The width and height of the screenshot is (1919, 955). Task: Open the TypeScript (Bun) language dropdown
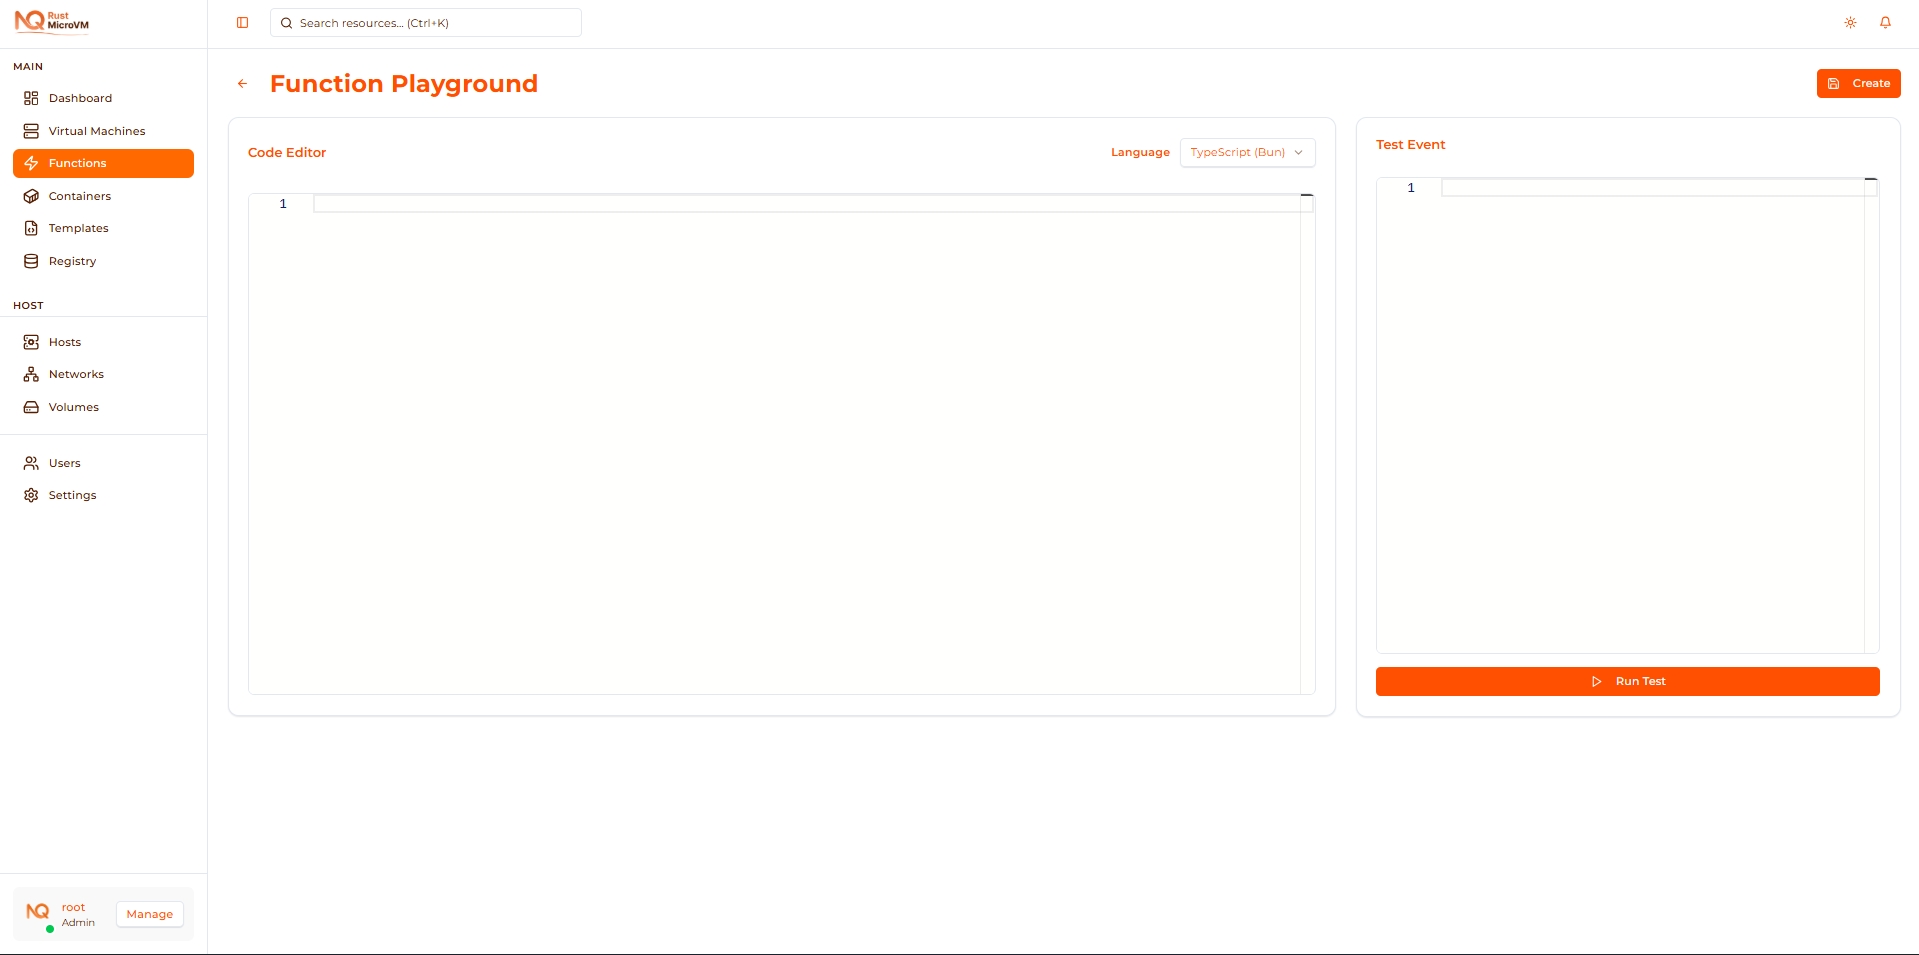(x=1246, y=152)
